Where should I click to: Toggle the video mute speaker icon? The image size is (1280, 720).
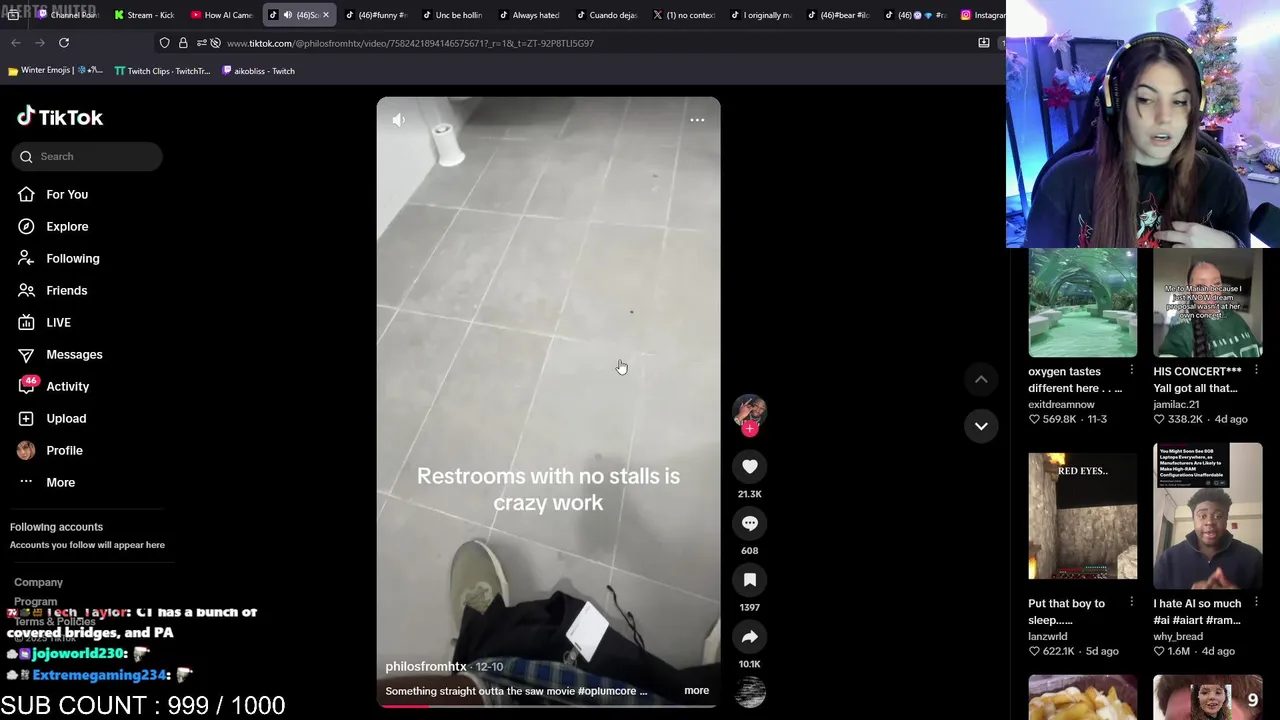pyautogui.click(x=398, y=120)
